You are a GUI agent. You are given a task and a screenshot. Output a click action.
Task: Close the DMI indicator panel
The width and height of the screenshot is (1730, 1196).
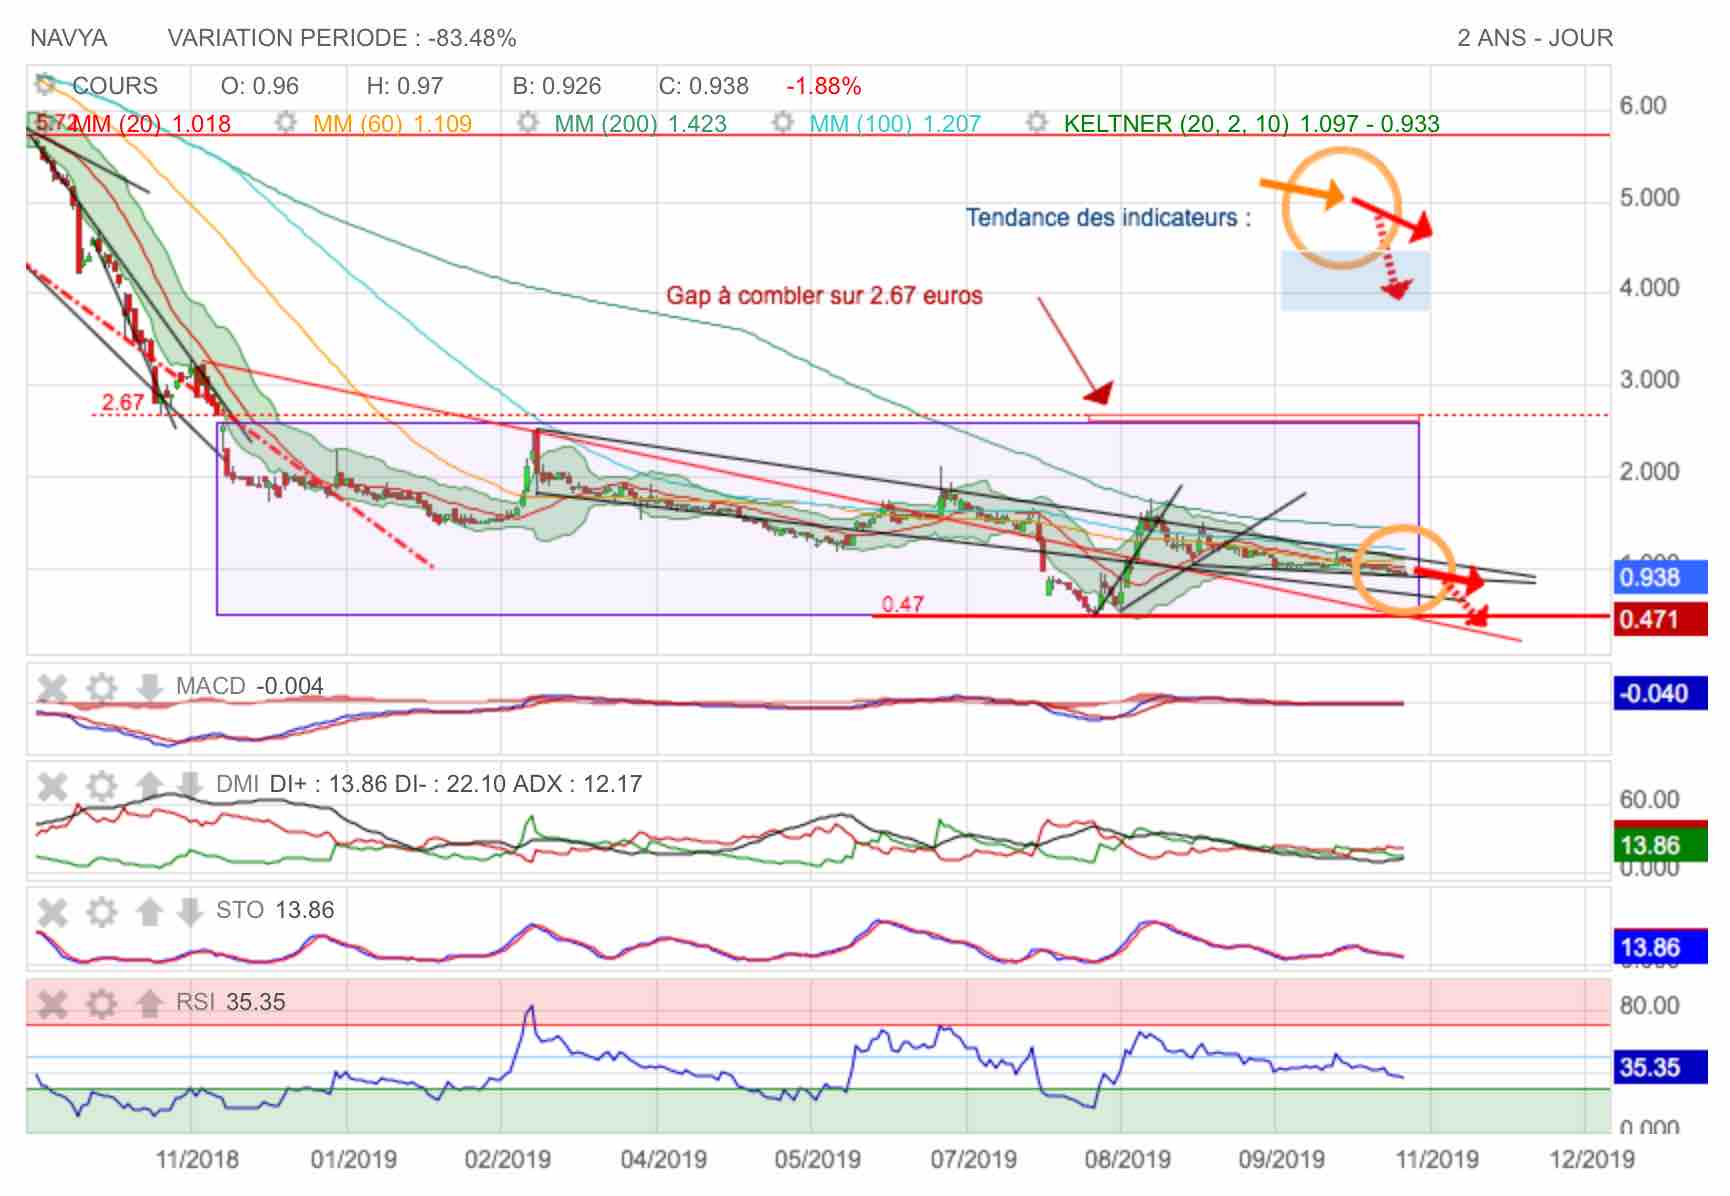click(52, 786)
